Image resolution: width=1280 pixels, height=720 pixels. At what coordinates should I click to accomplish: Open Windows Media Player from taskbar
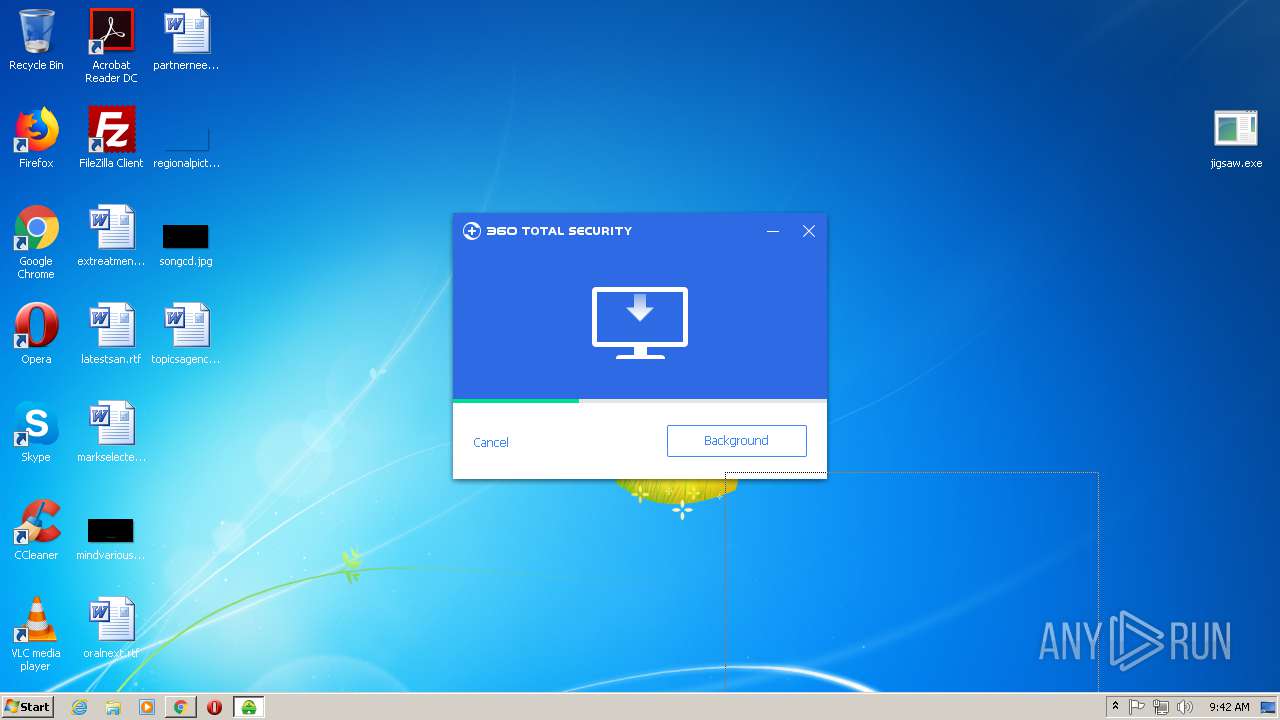(x=147, y=707)
